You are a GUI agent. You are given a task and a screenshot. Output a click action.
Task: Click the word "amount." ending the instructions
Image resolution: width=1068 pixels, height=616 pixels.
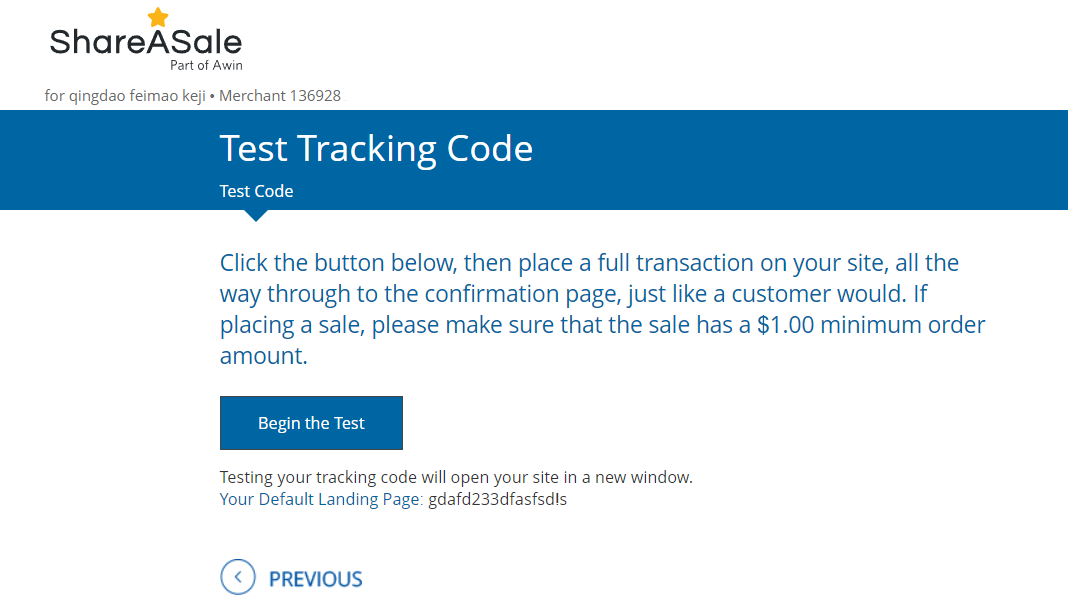[264, 356]
